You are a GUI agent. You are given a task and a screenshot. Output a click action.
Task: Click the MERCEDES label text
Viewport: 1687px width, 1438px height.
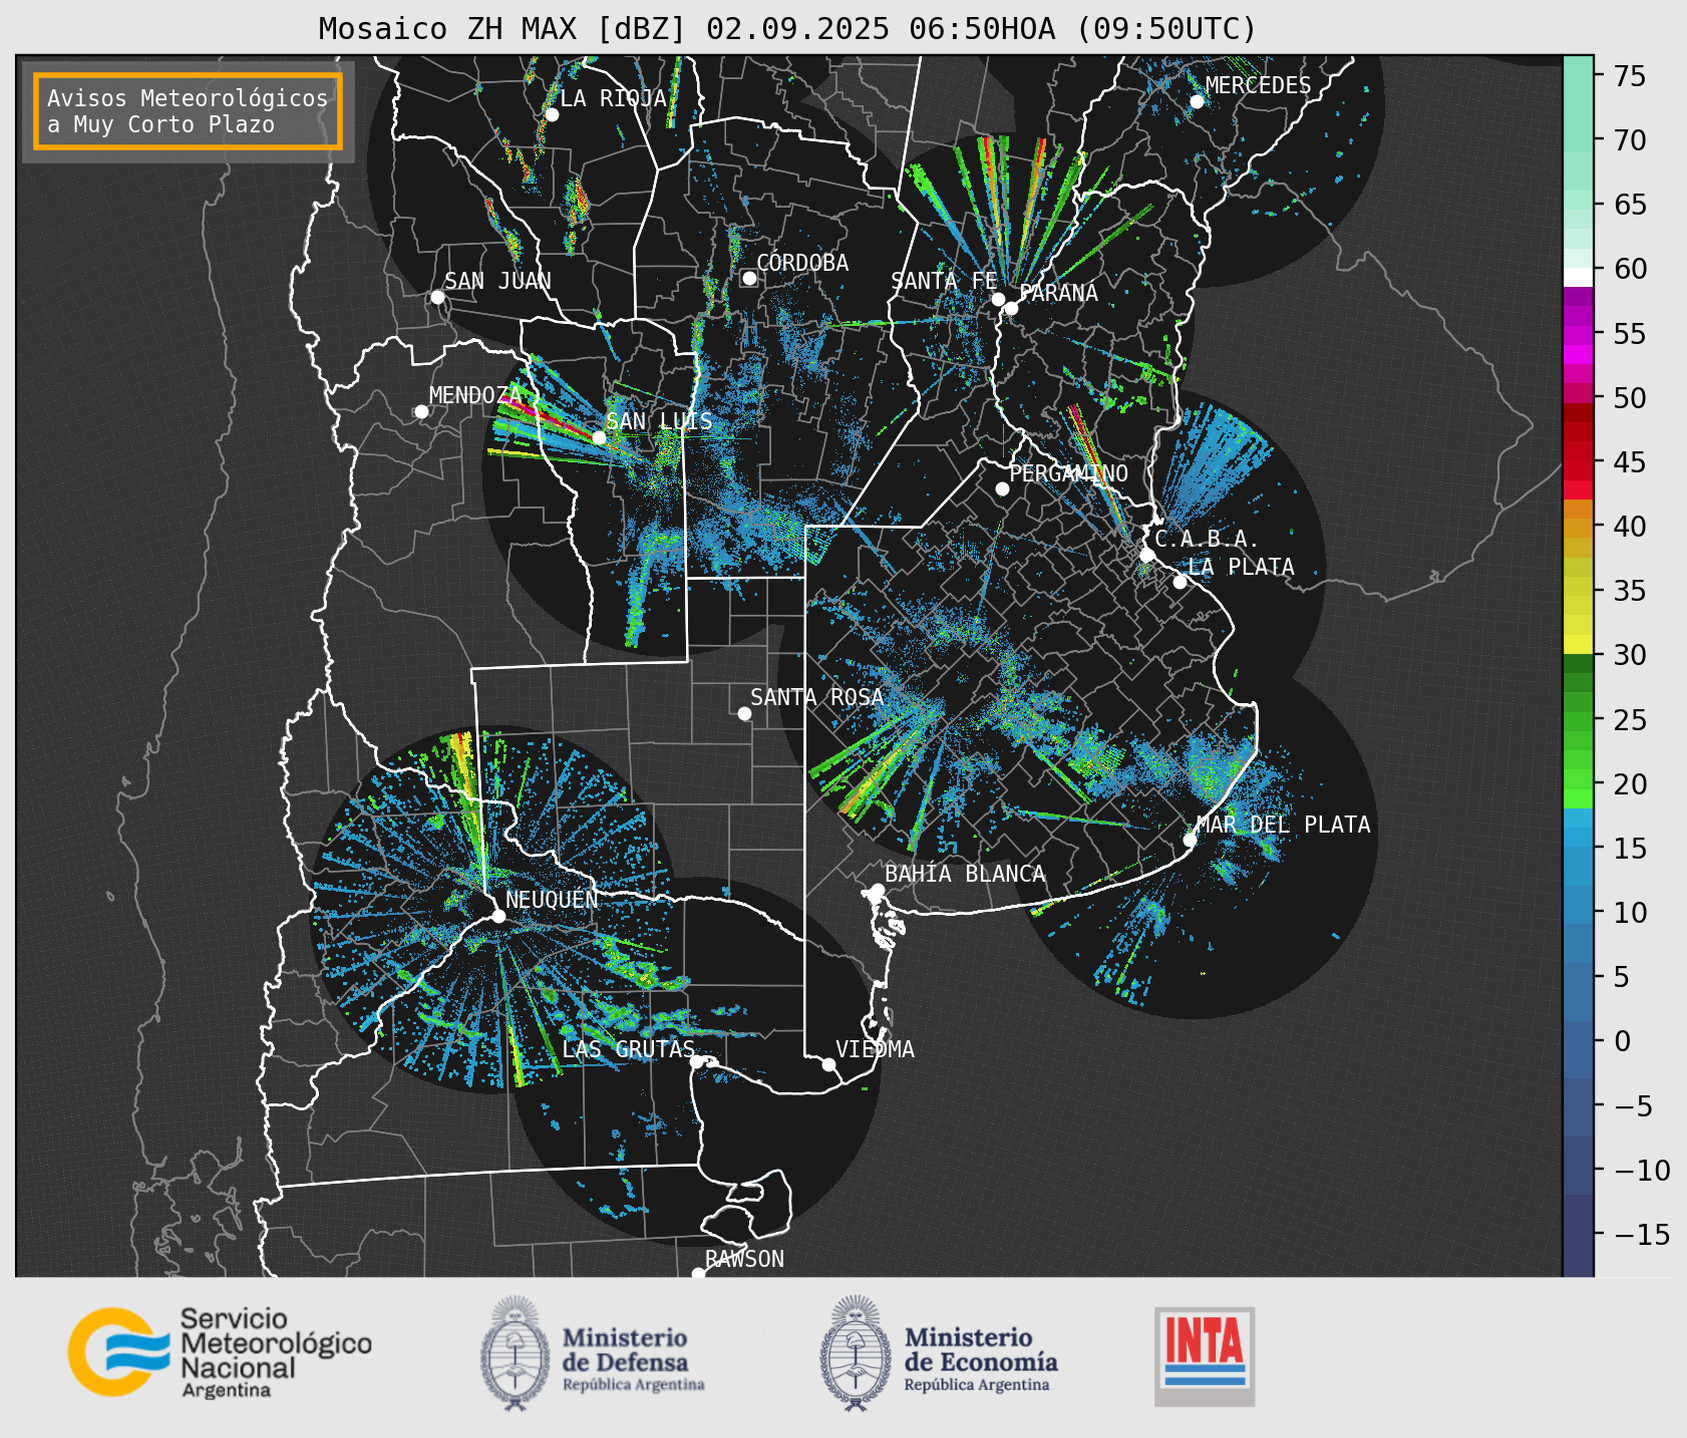[1257, 86]
